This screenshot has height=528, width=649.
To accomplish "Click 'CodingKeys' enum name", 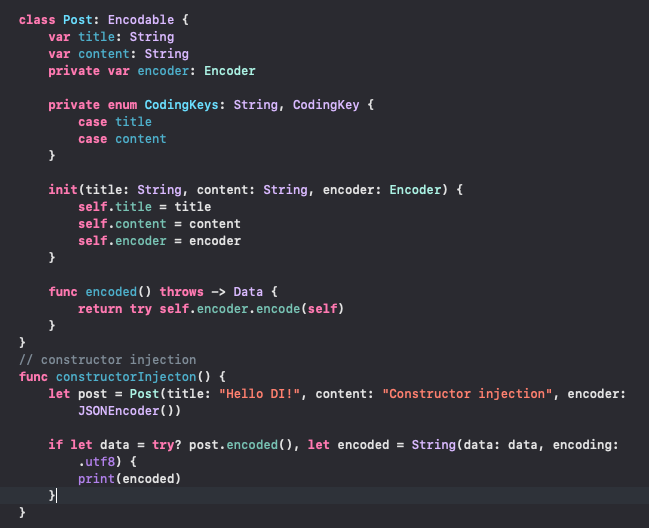I will (181, 105).
